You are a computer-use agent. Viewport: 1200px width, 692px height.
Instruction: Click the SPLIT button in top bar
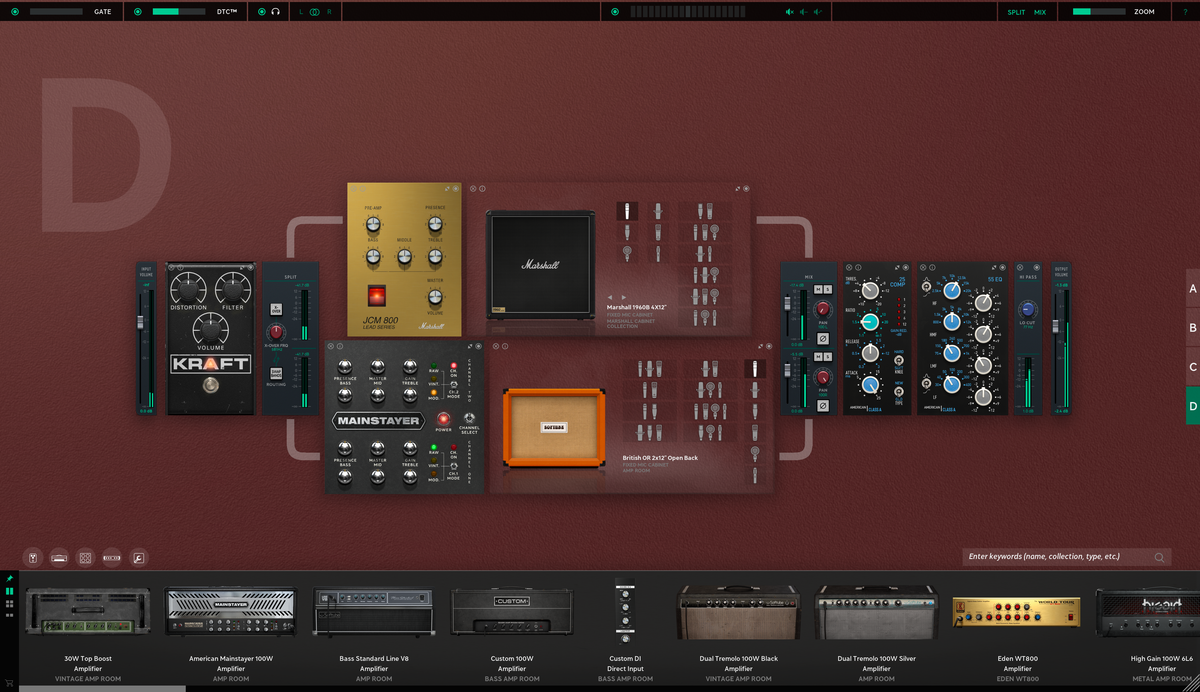pos(1016,12)
